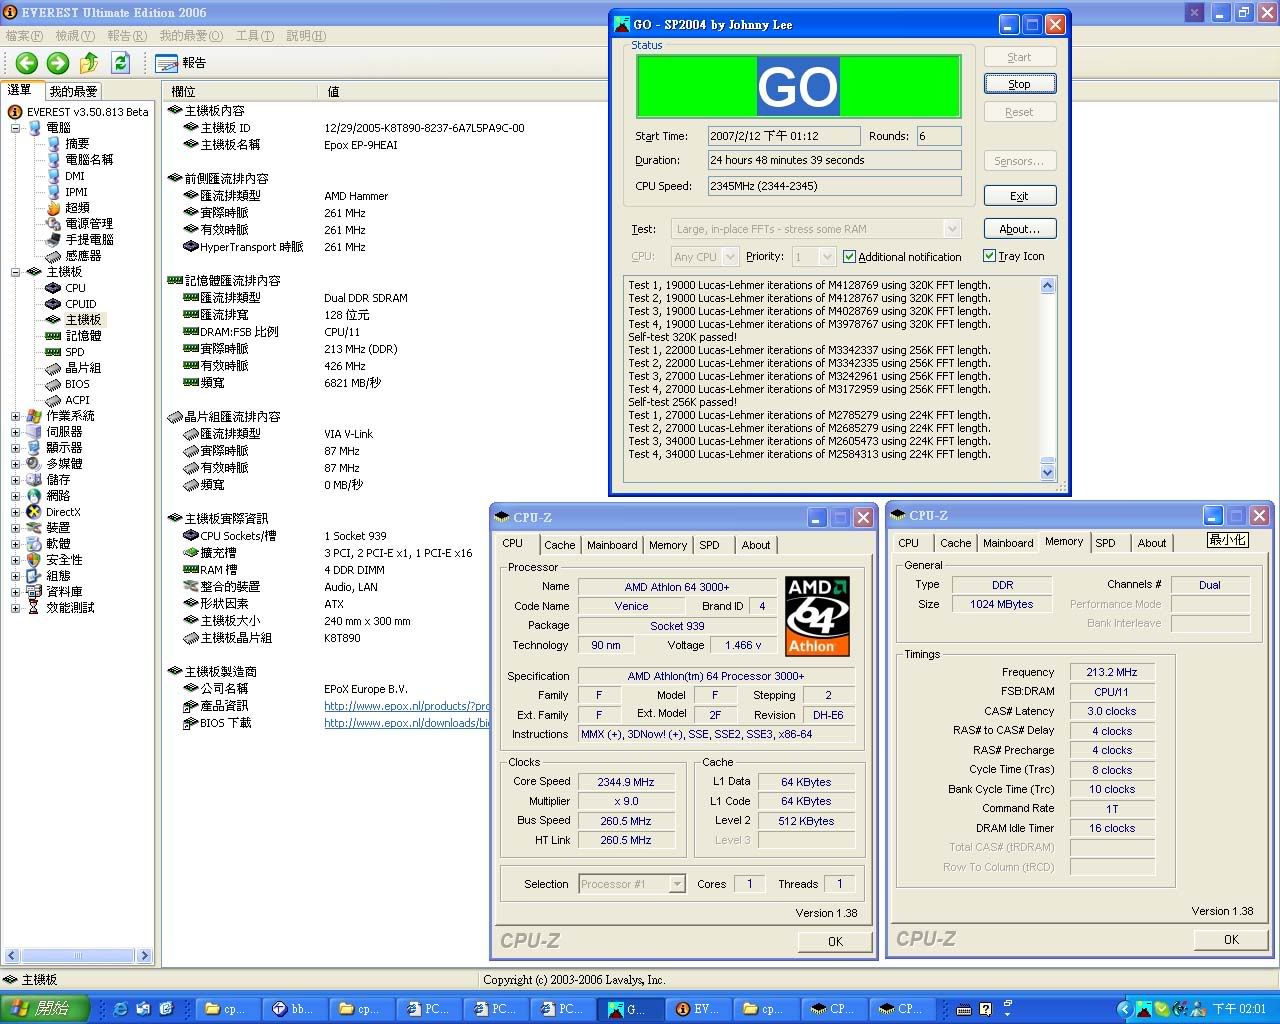This screenshot has width=1280, height=1024.
Task: Click the SP2004 log scrollbar down arrow
Action: 1047,472
